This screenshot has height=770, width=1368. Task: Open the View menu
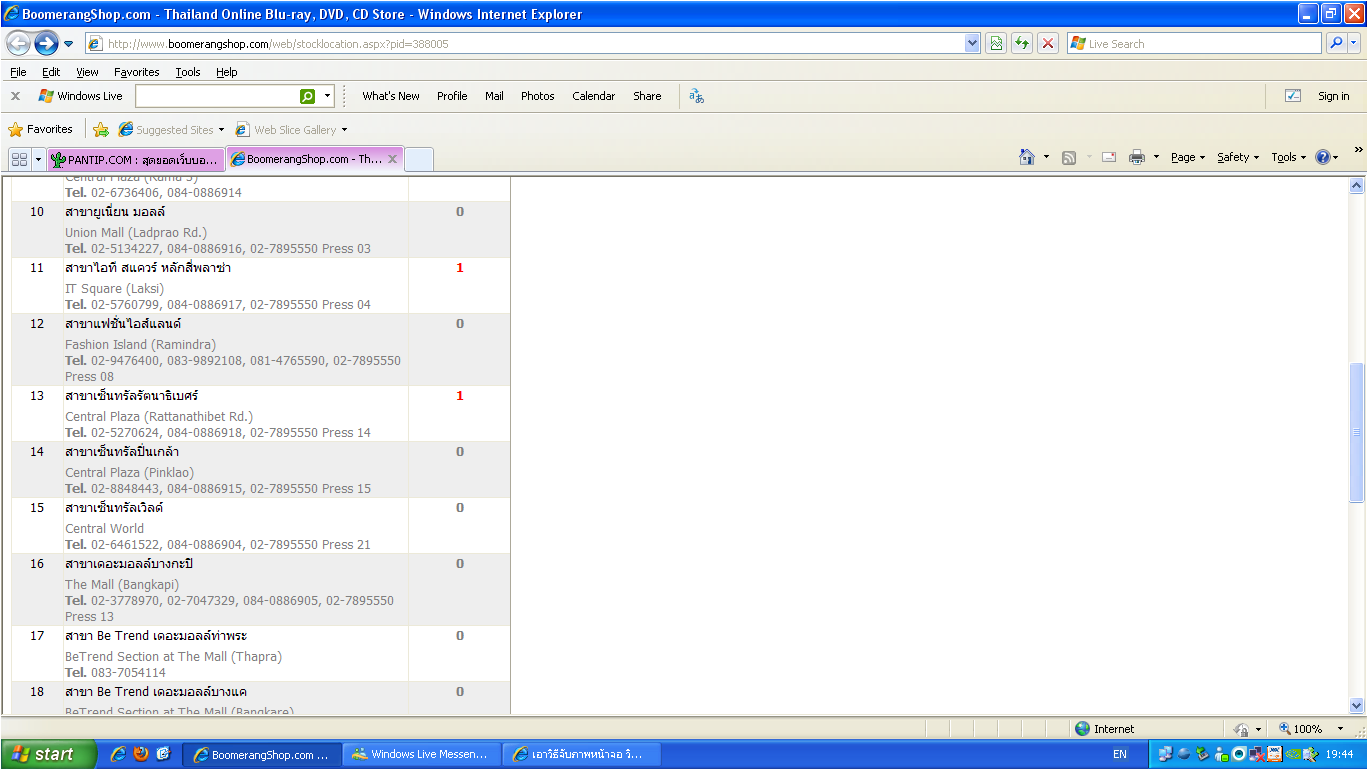point(88,72)
